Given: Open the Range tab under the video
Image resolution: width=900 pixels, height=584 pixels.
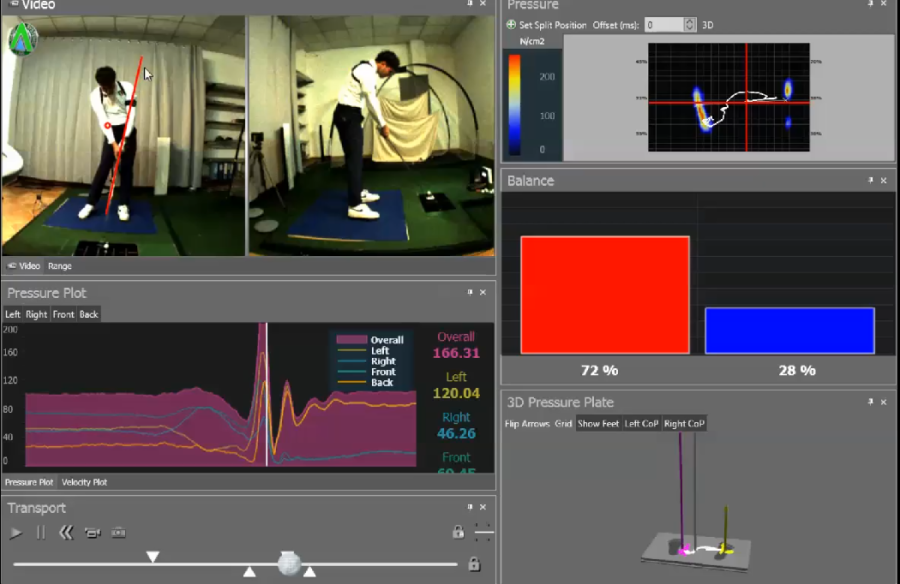Looking at the screenshot, I should coord(60,266).
